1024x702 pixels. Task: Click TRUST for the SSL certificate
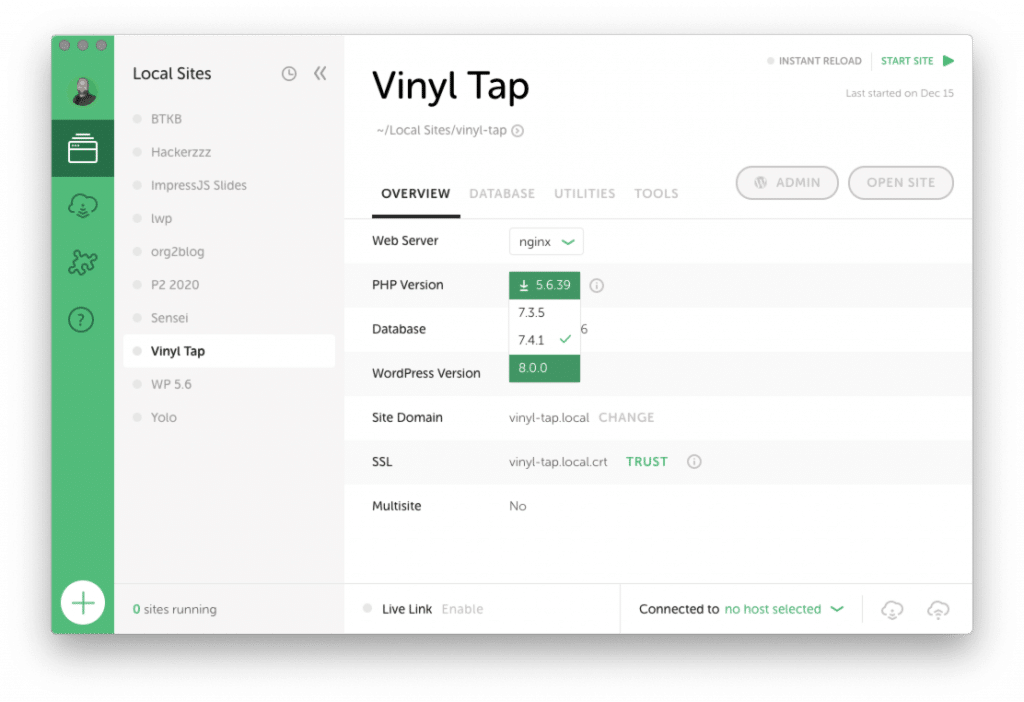647,462
